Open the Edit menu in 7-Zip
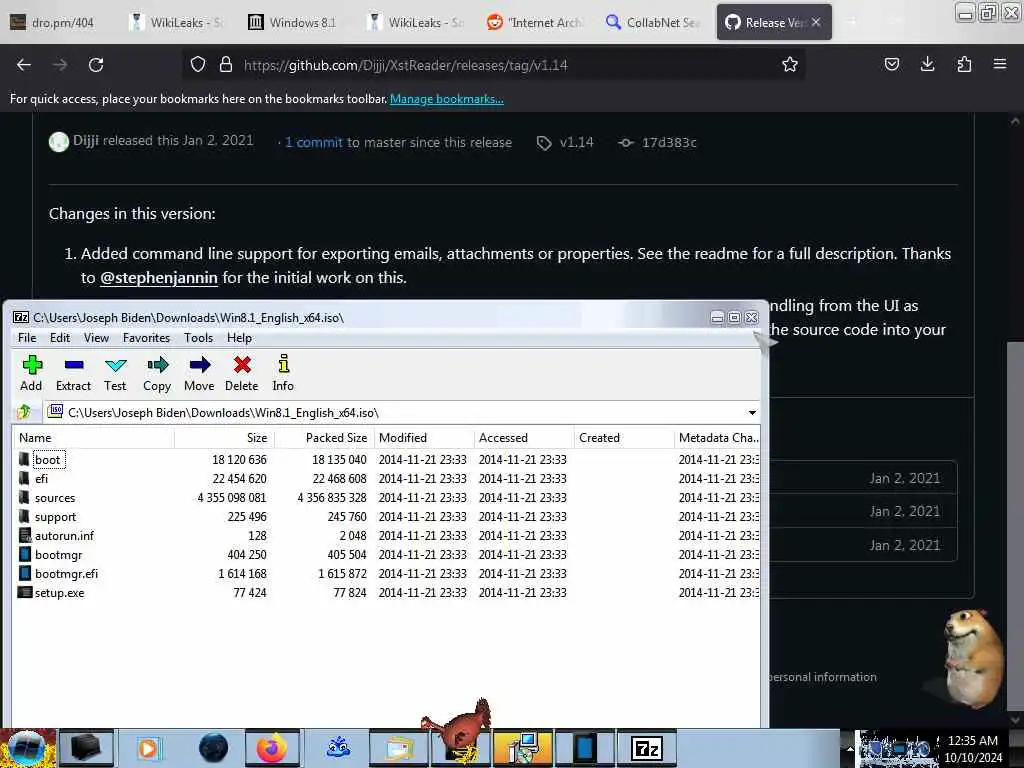 (59, 338)
